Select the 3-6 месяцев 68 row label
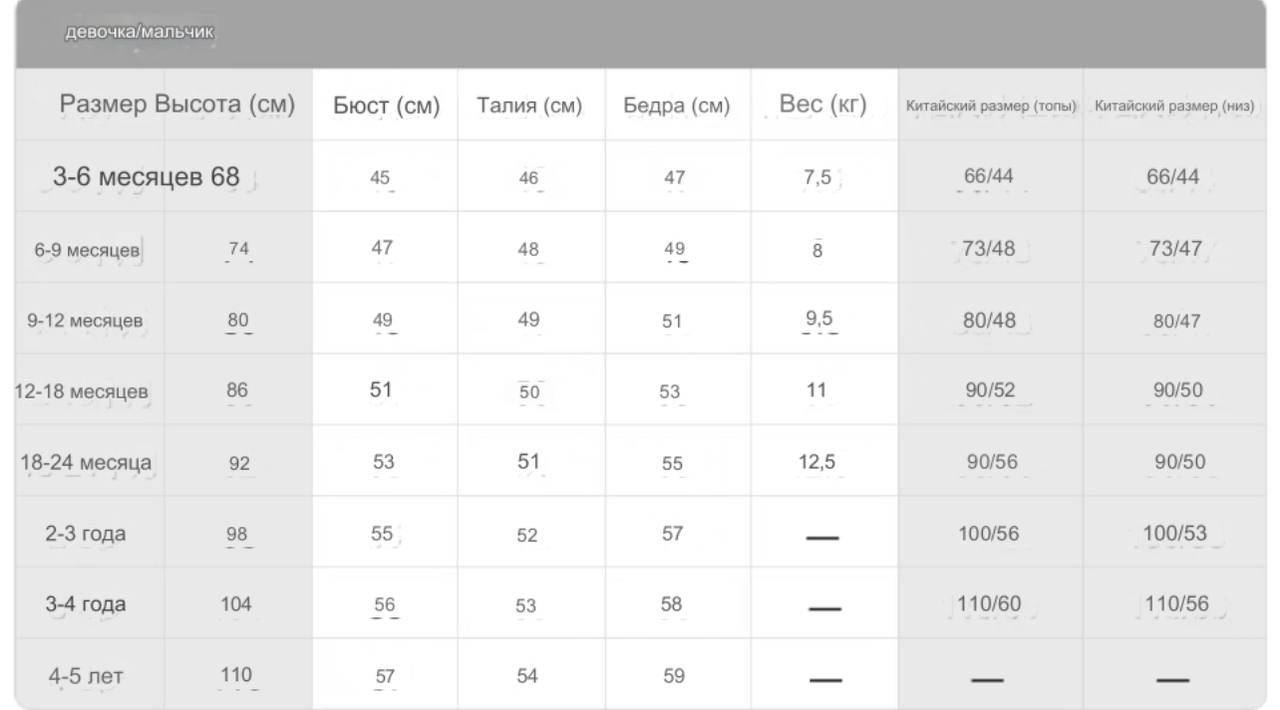 click(146, 177)
